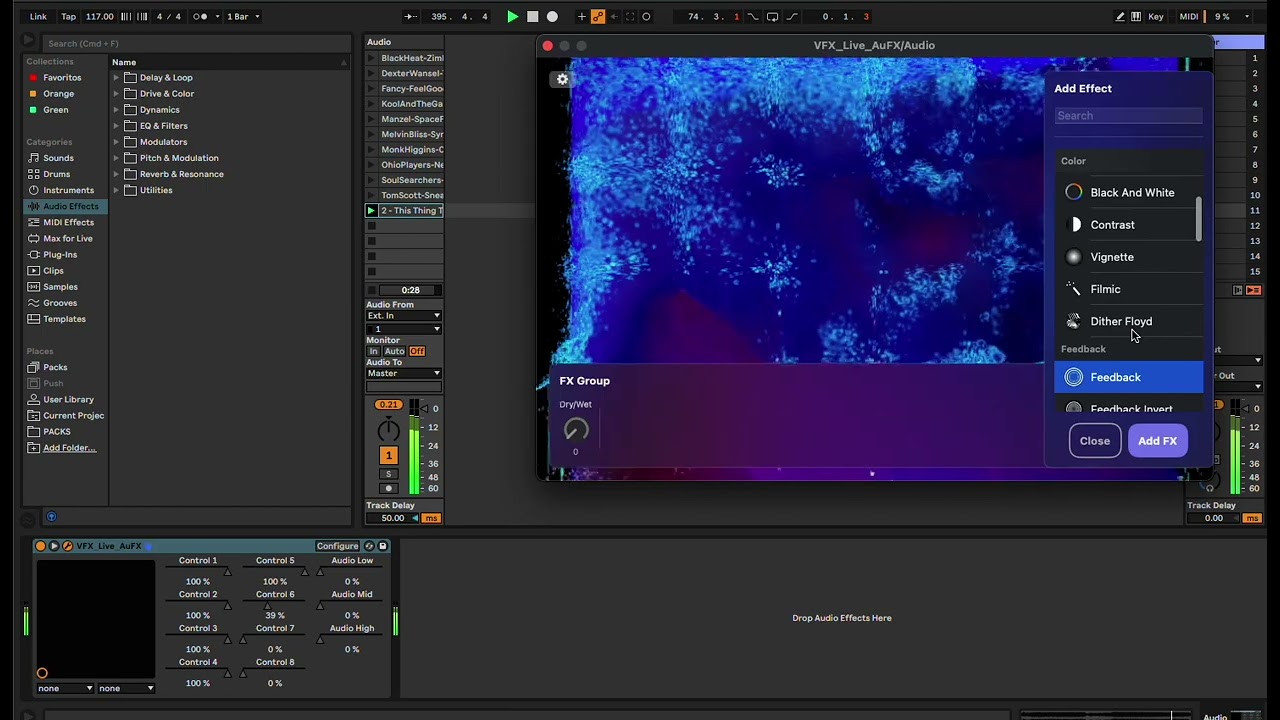The width and height of the screenshot is (1280, 720).
Task: Toggle the orange Automation Arm button
Action: 598,16
